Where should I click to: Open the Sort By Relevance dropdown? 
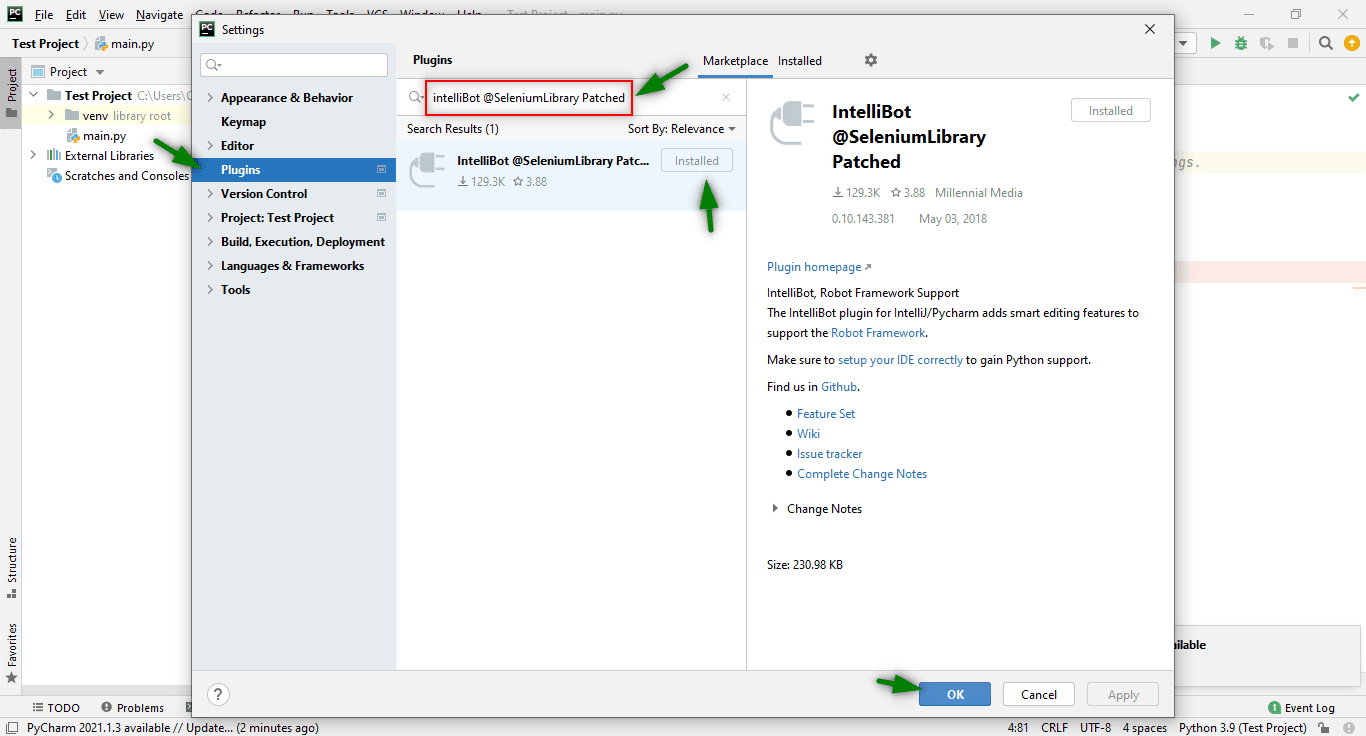pyautogui.click(x=681, y=129)
